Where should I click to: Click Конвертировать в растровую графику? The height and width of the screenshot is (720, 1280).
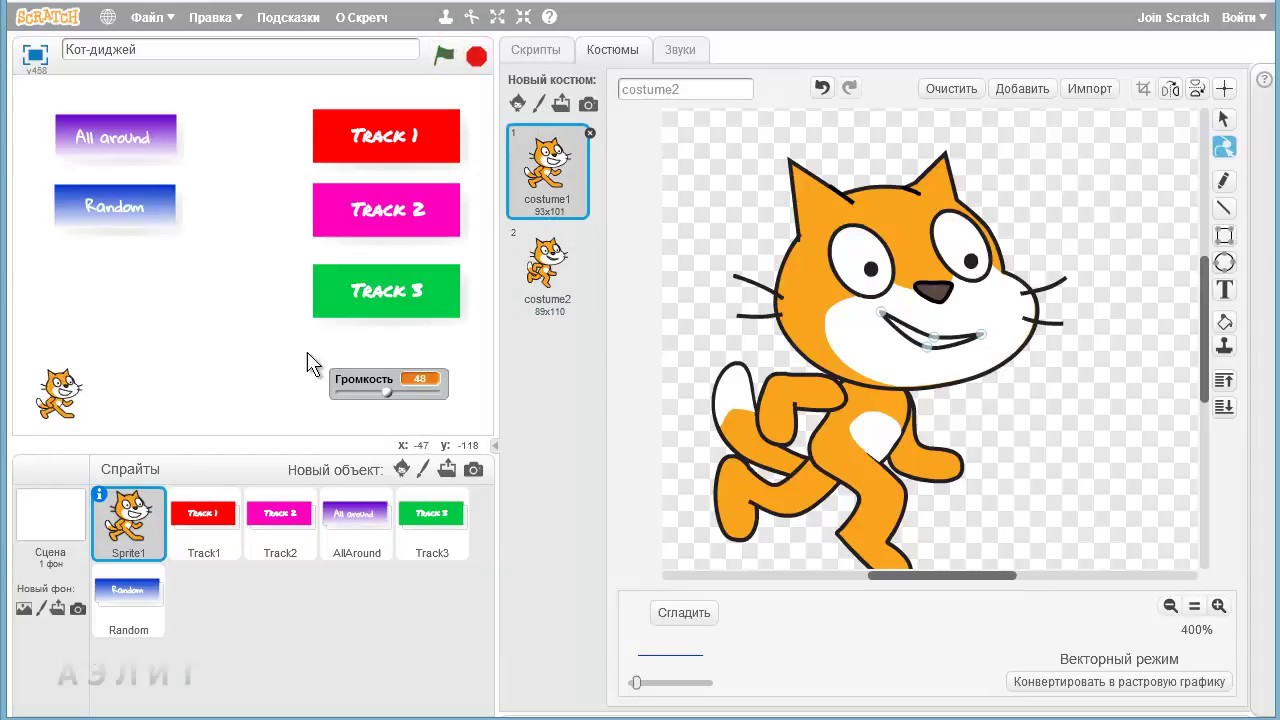pyautogui.click(x=1119, y=682)
